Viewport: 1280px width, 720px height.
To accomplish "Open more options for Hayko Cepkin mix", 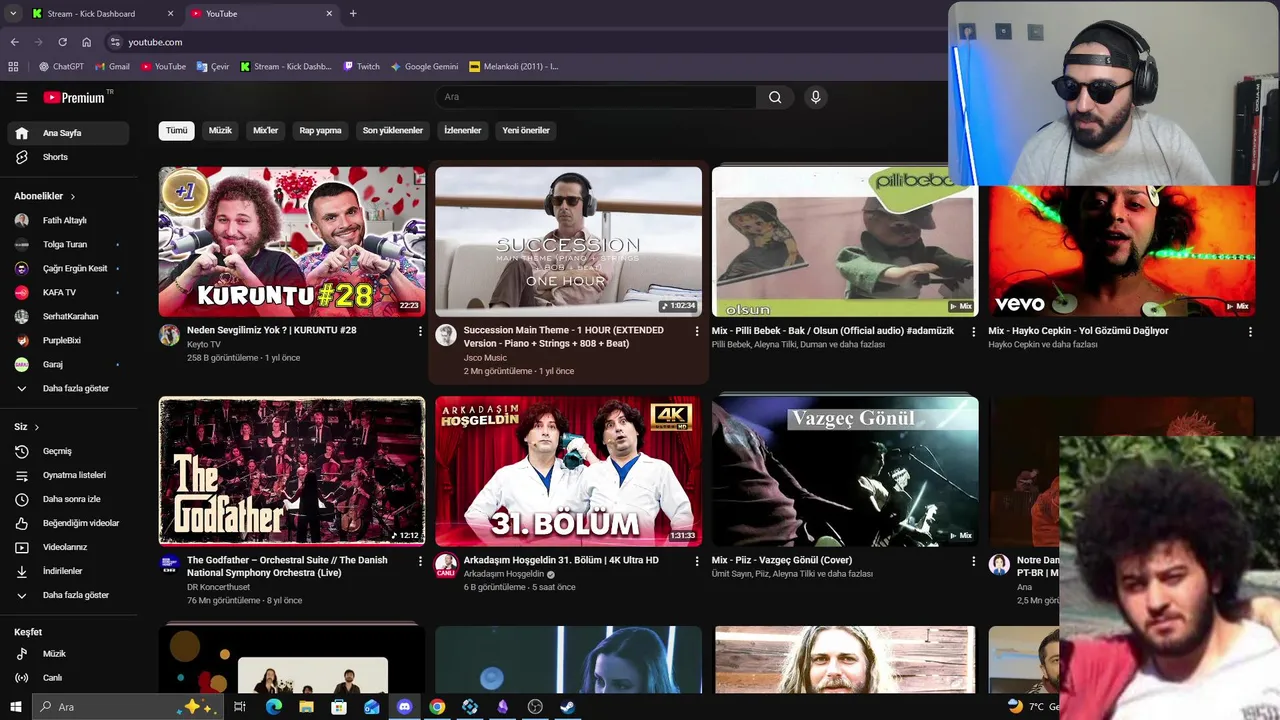I will coord(1250,331).
